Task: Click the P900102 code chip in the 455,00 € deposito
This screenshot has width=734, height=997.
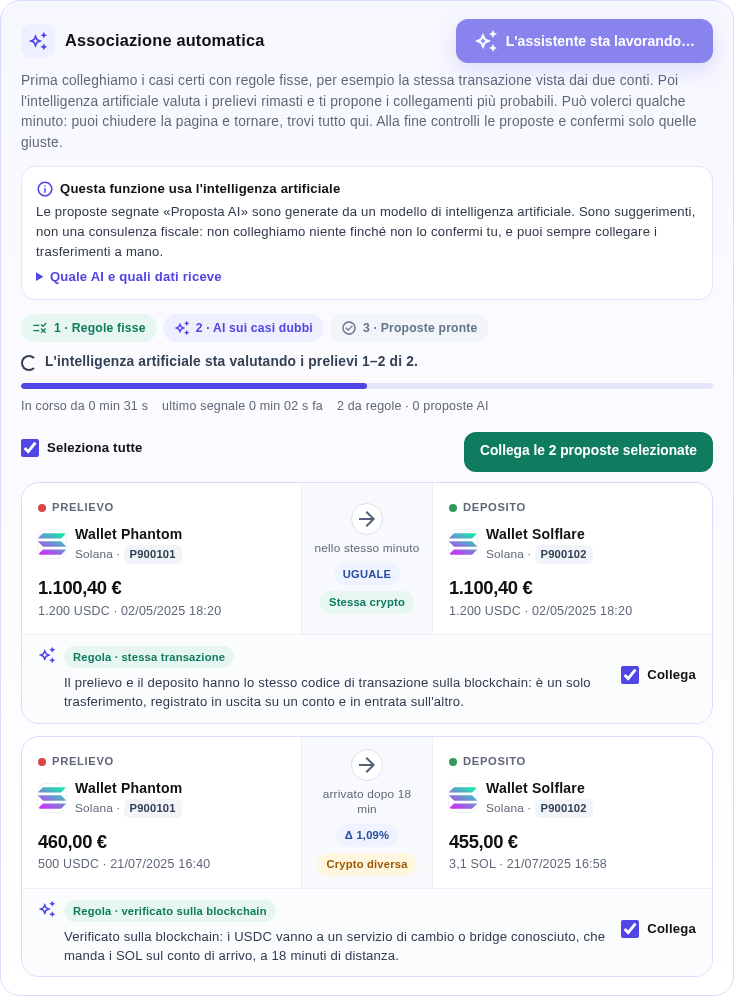Action: [564, 808]
